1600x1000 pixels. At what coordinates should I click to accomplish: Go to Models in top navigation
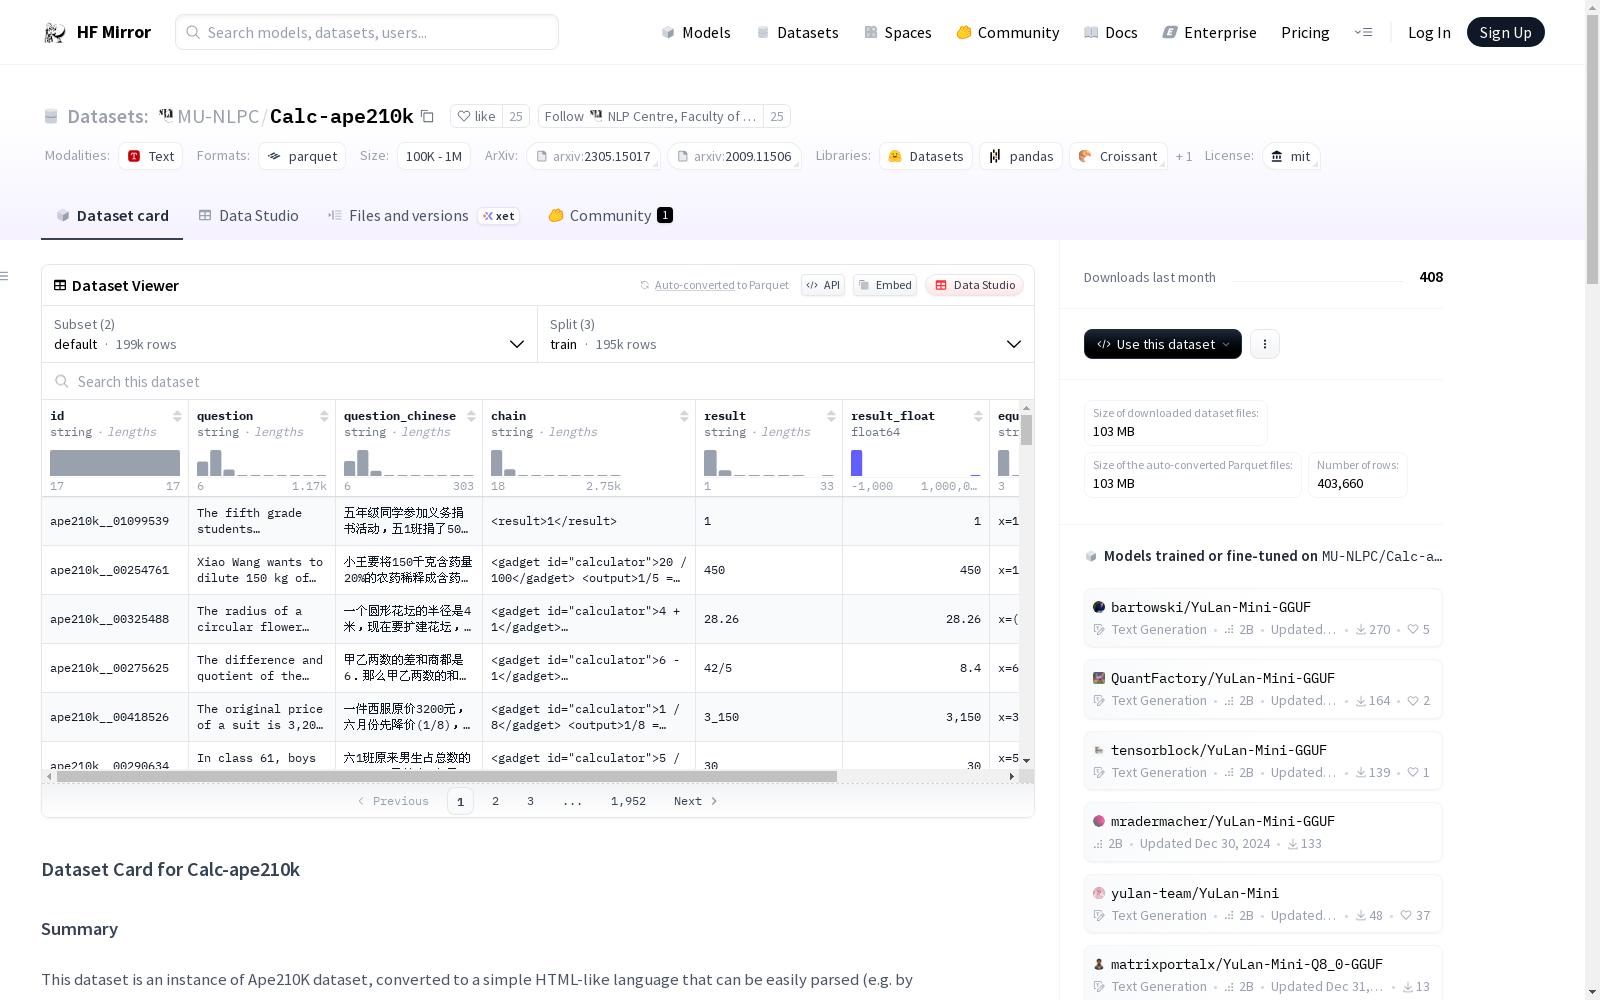pos(696,33)
